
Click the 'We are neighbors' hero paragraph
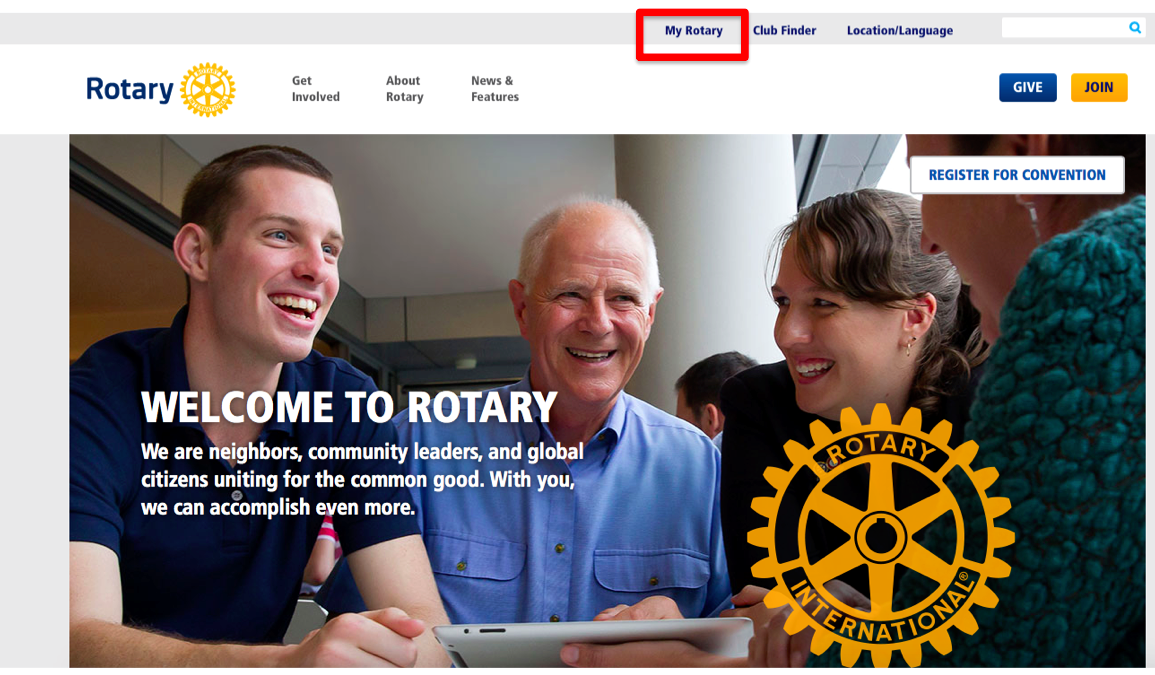click(x=362, y=479)
